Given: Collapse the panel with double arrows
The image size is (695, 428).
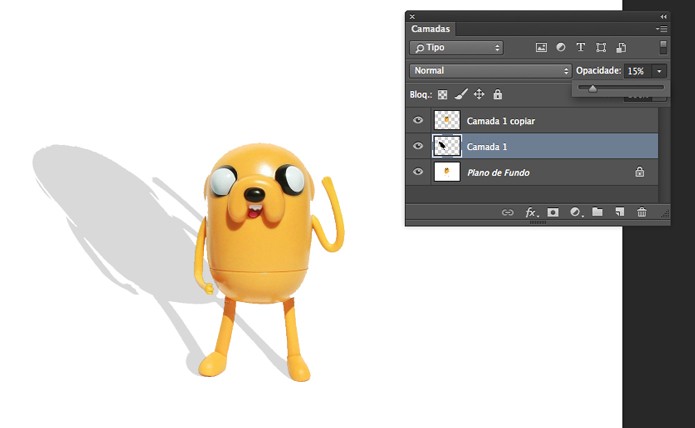Looking at the screenshot, I should (x=663, y=16).
